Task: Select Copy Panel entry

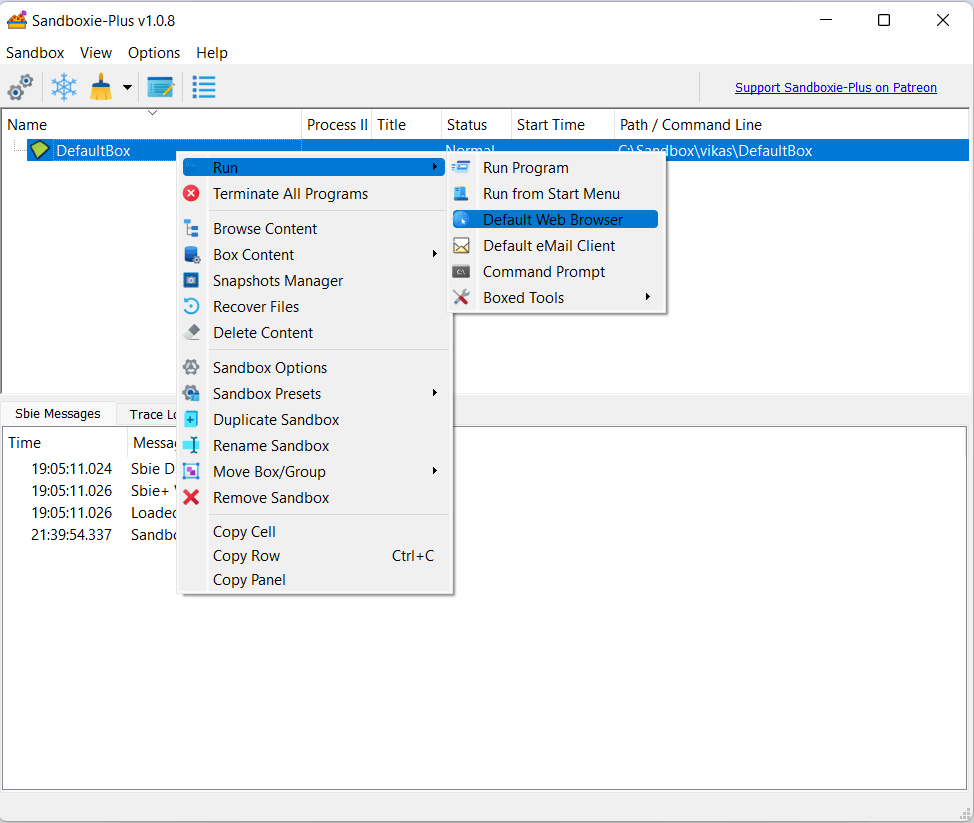Action: (314, 580)
